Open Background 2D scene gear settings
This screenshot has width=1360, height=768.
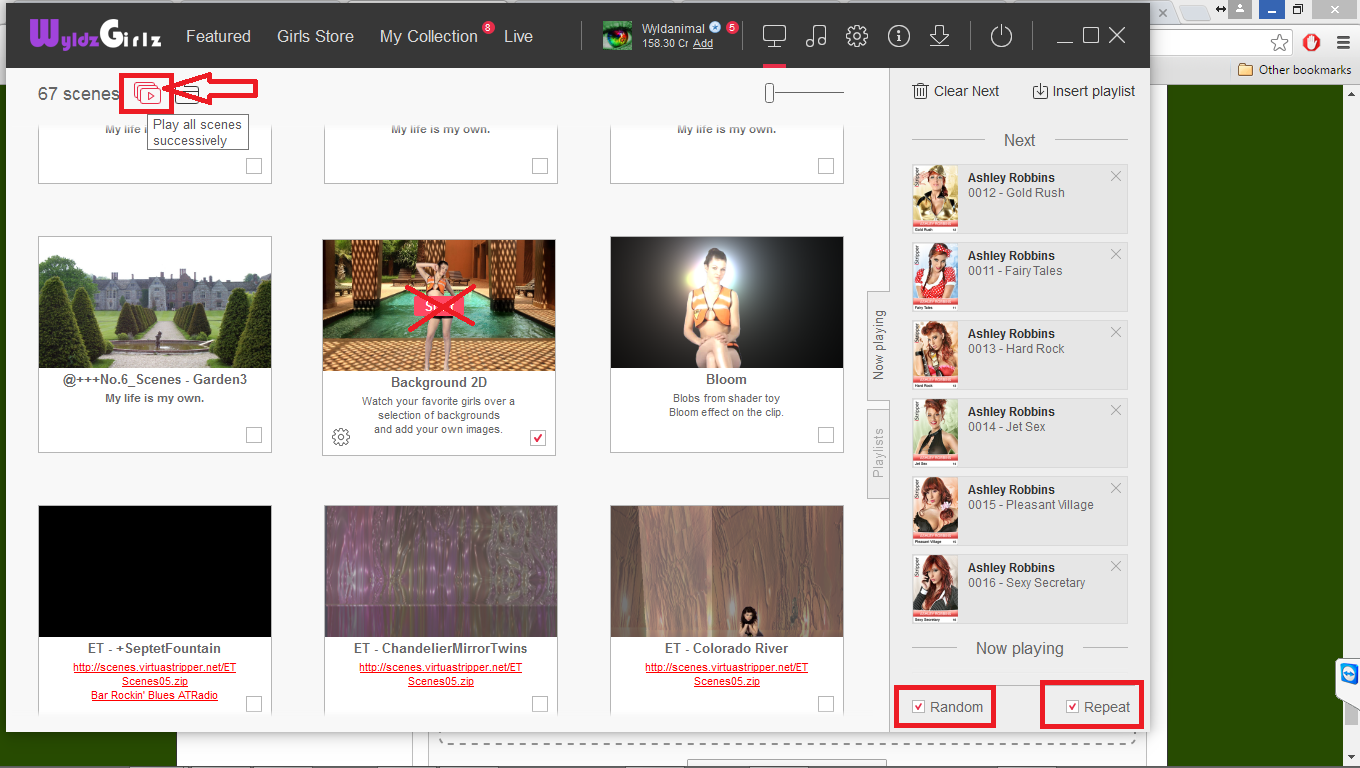341,437
